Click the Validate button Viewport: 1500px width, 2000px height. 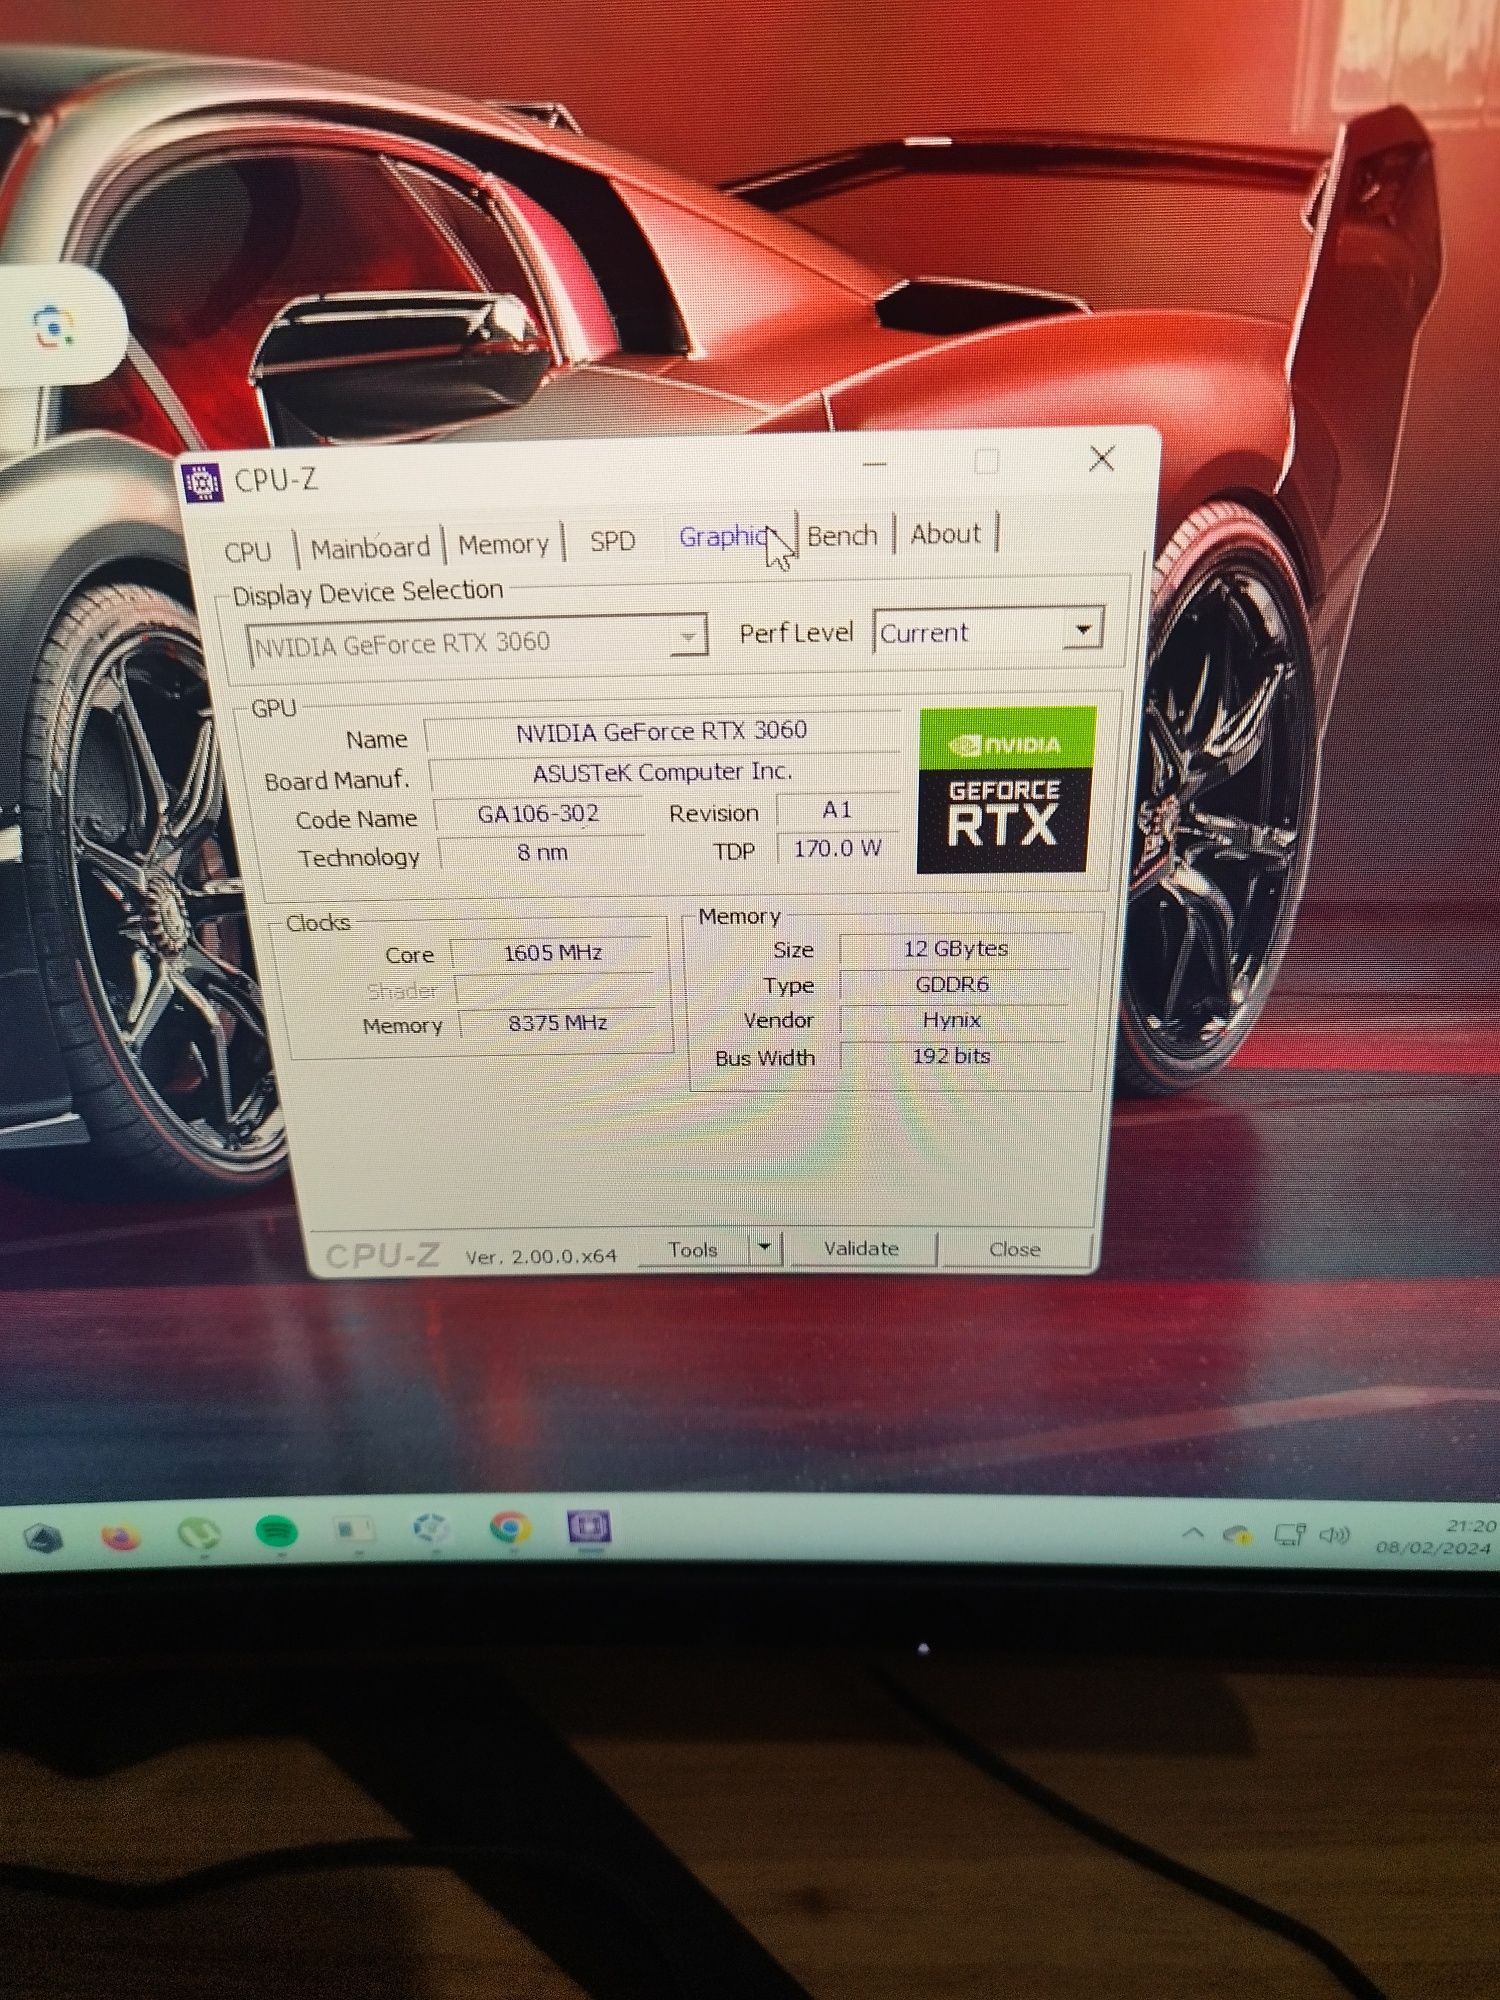[x=861, y=1248]
